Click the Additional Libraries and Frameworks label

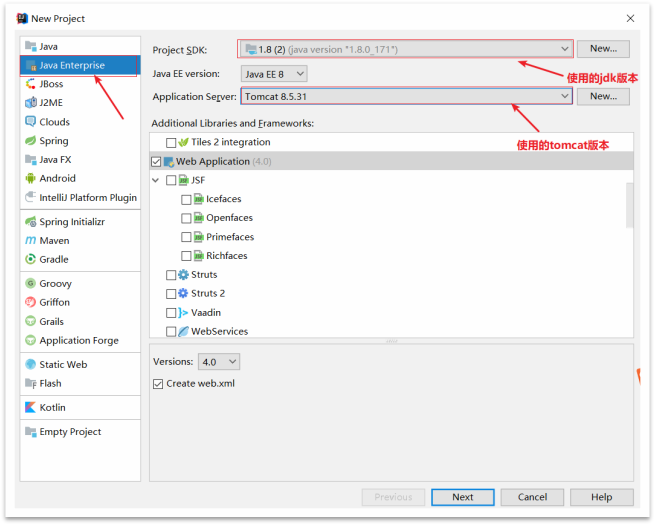(x=233, y=123)
